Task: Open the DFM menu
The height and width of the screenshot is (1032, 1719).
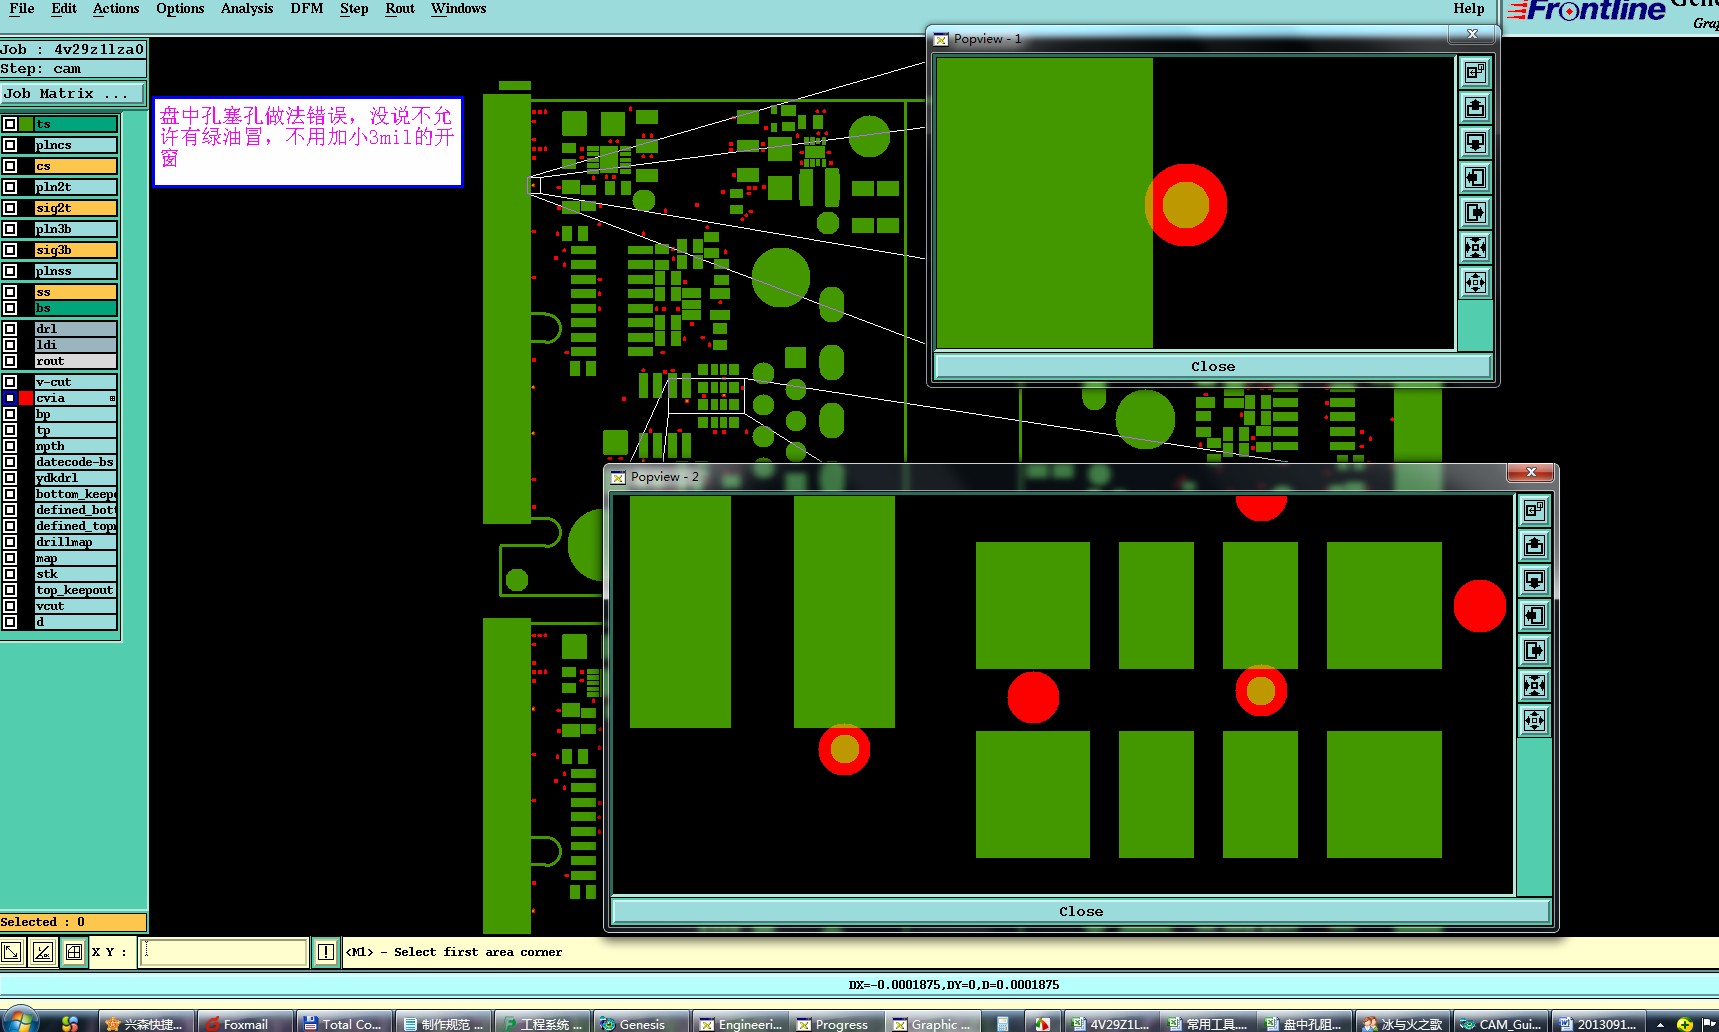Action: (x=307, y=9)
